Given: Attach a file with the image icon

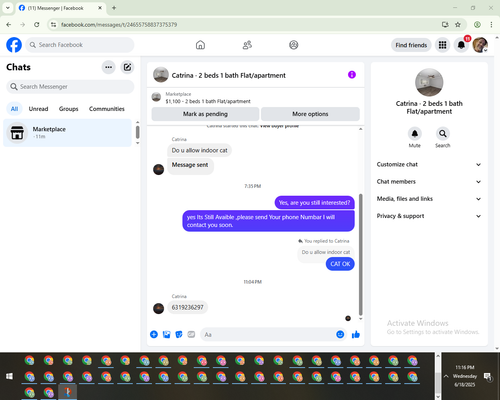Looking at the screenshot, I should point(166,334).
